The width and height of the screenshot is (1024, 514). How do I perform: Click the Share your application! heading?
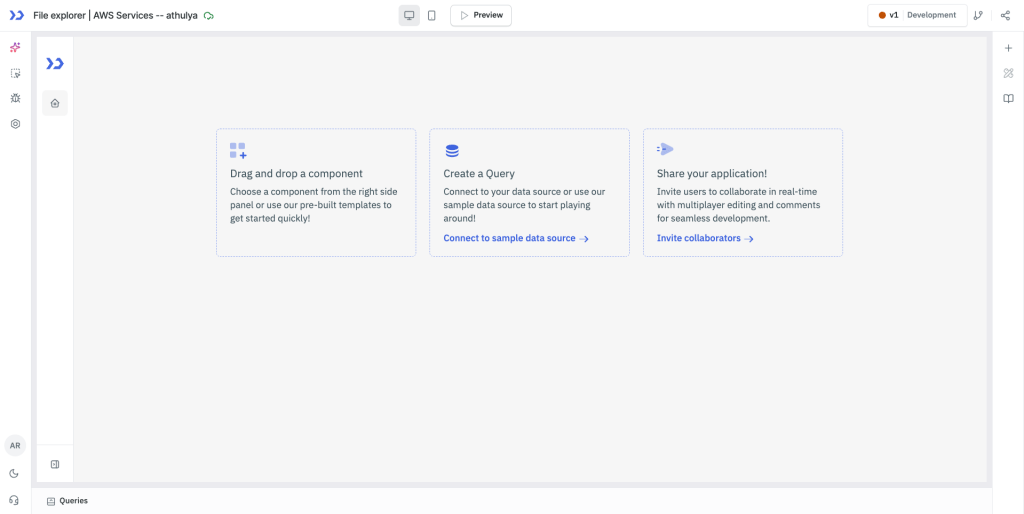pos(712,174)
